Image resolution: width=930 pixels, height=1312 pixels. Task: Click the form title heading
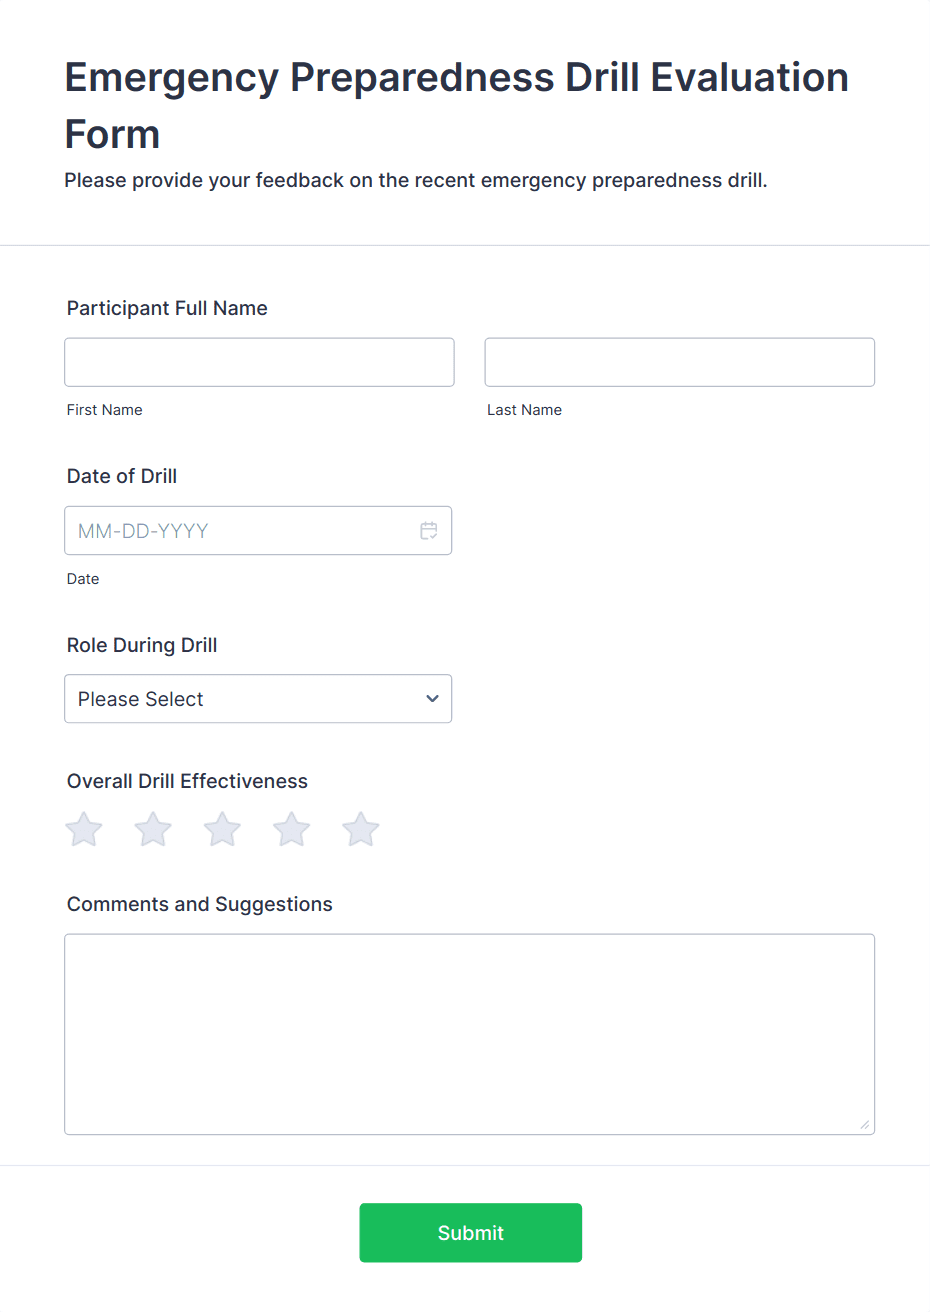pyautogui.click(x=456, y=105)
